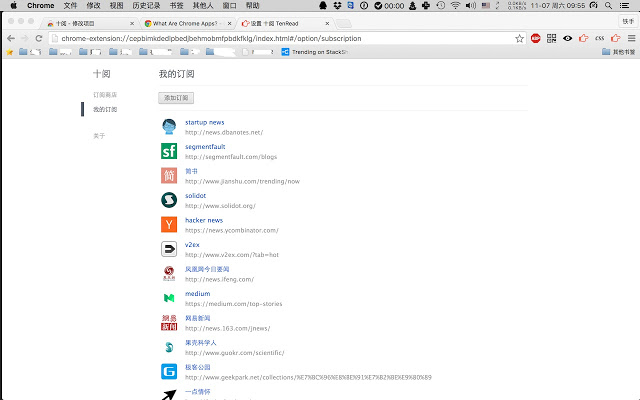Open the Chrome application menu

pyautogui.click(x=40, y=5)
